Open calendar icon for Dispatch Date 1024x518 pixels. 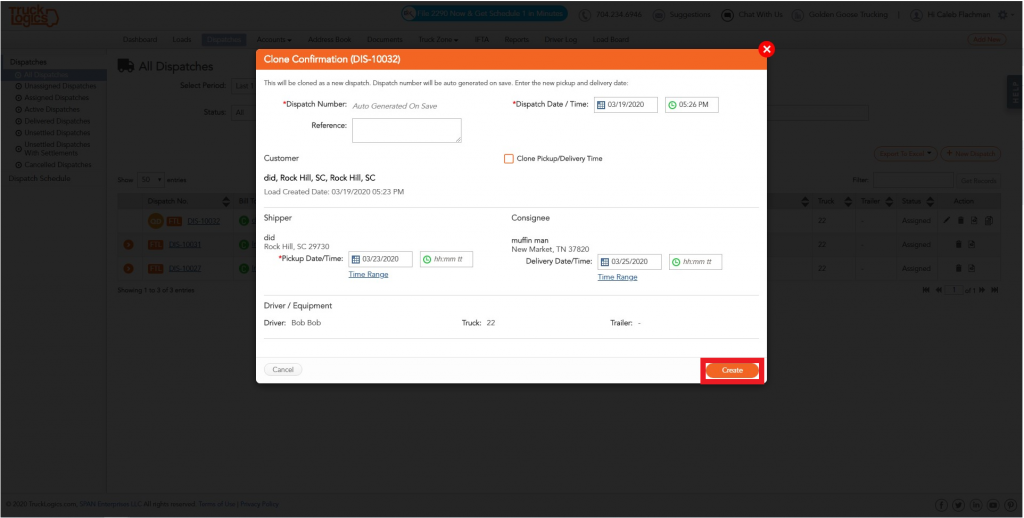coord(601,105)
